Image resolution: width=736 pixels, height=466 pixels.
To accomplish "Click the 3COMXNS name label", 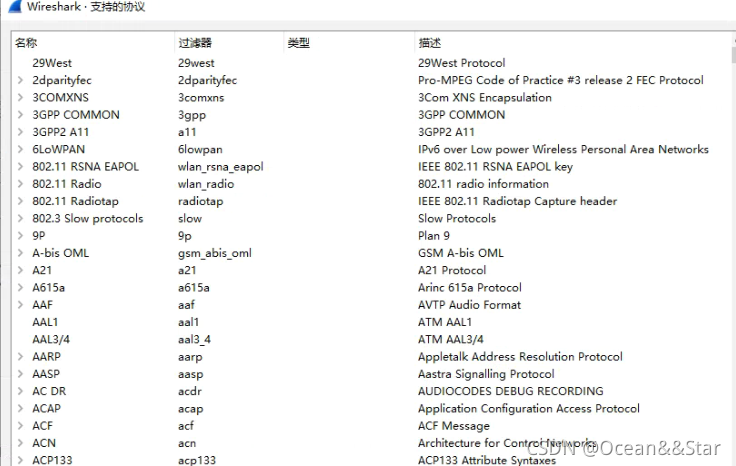I will pyautogui.click(x=61, y=98).
